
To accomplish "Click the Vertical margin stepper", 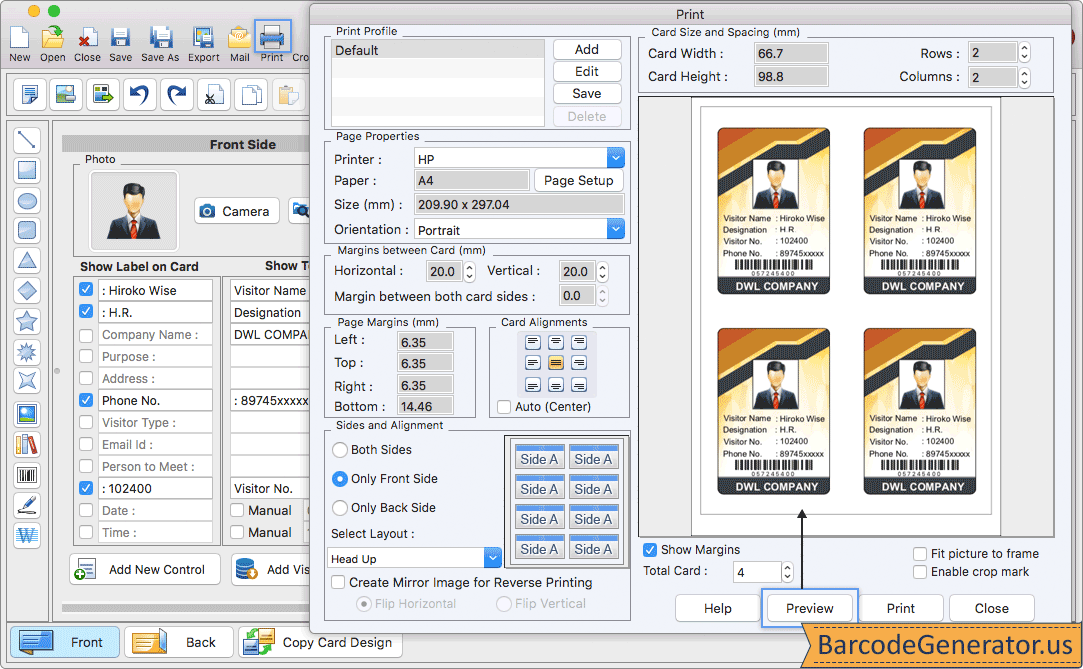I will [x=603, y=271].
